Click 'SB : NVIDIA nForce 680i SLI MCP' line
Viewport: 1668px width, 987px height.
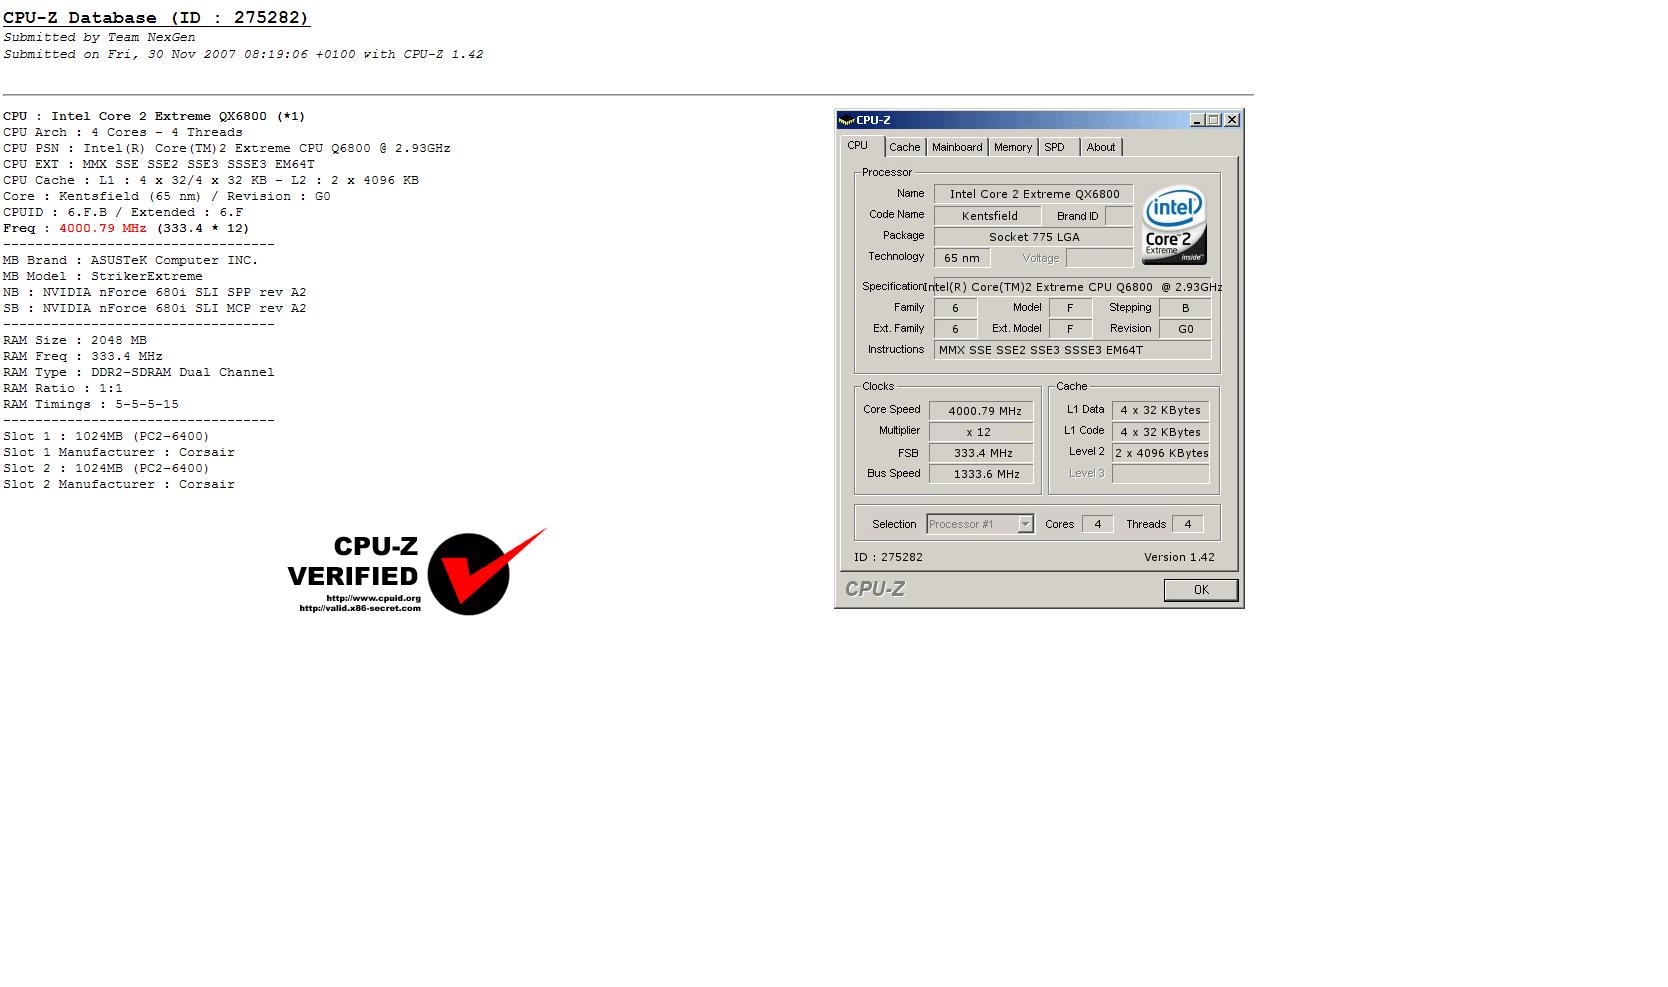point(155,308)
